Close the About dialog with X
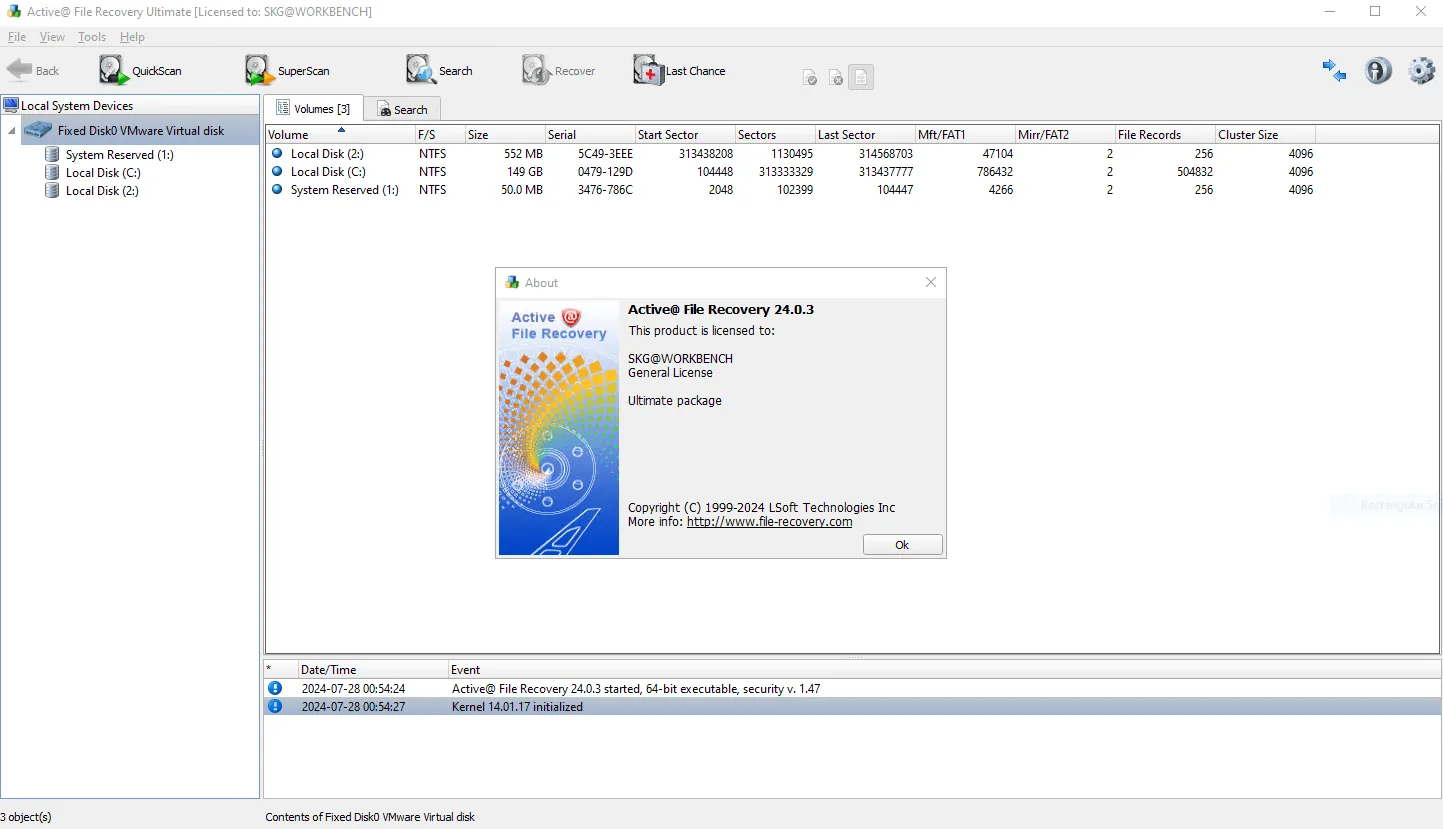This screenshot has width=1443, height=829. [x=931, y=283]
